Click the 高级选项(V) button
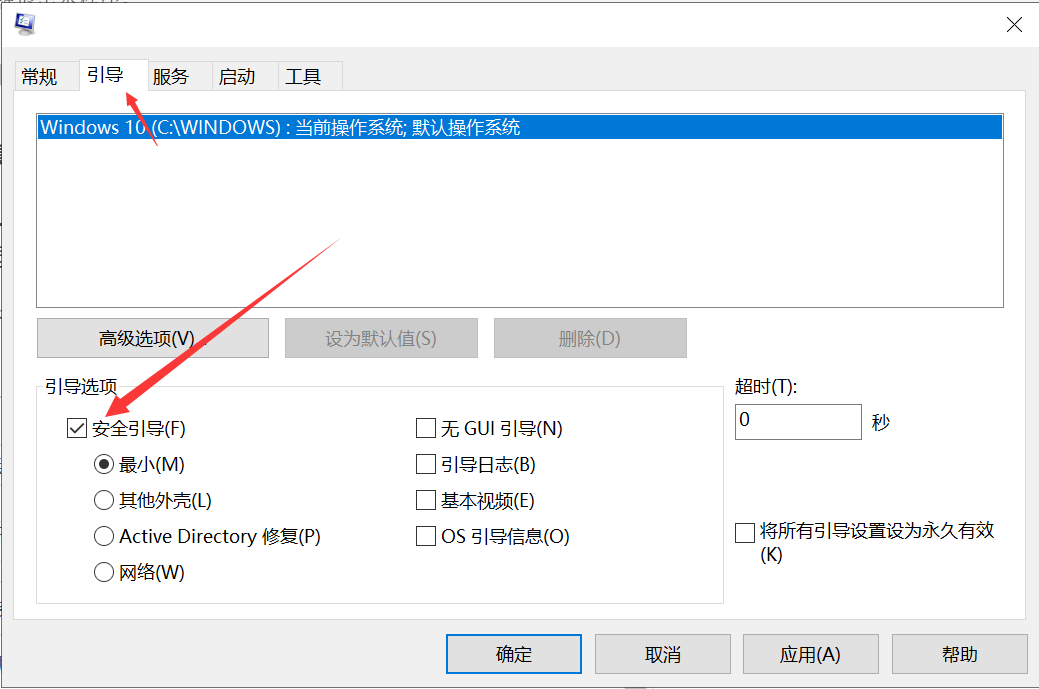This screenshot has width=1039, height=689. coord(153,339)
